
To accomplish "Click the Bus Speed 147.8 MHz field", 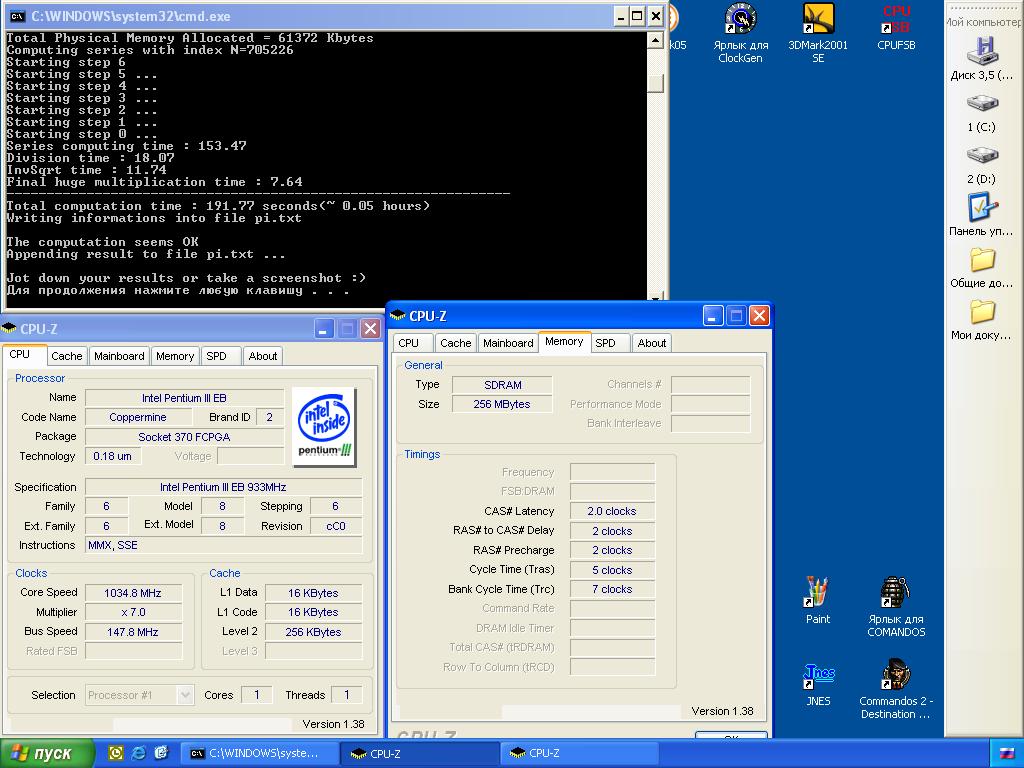I will coord(133,632).
